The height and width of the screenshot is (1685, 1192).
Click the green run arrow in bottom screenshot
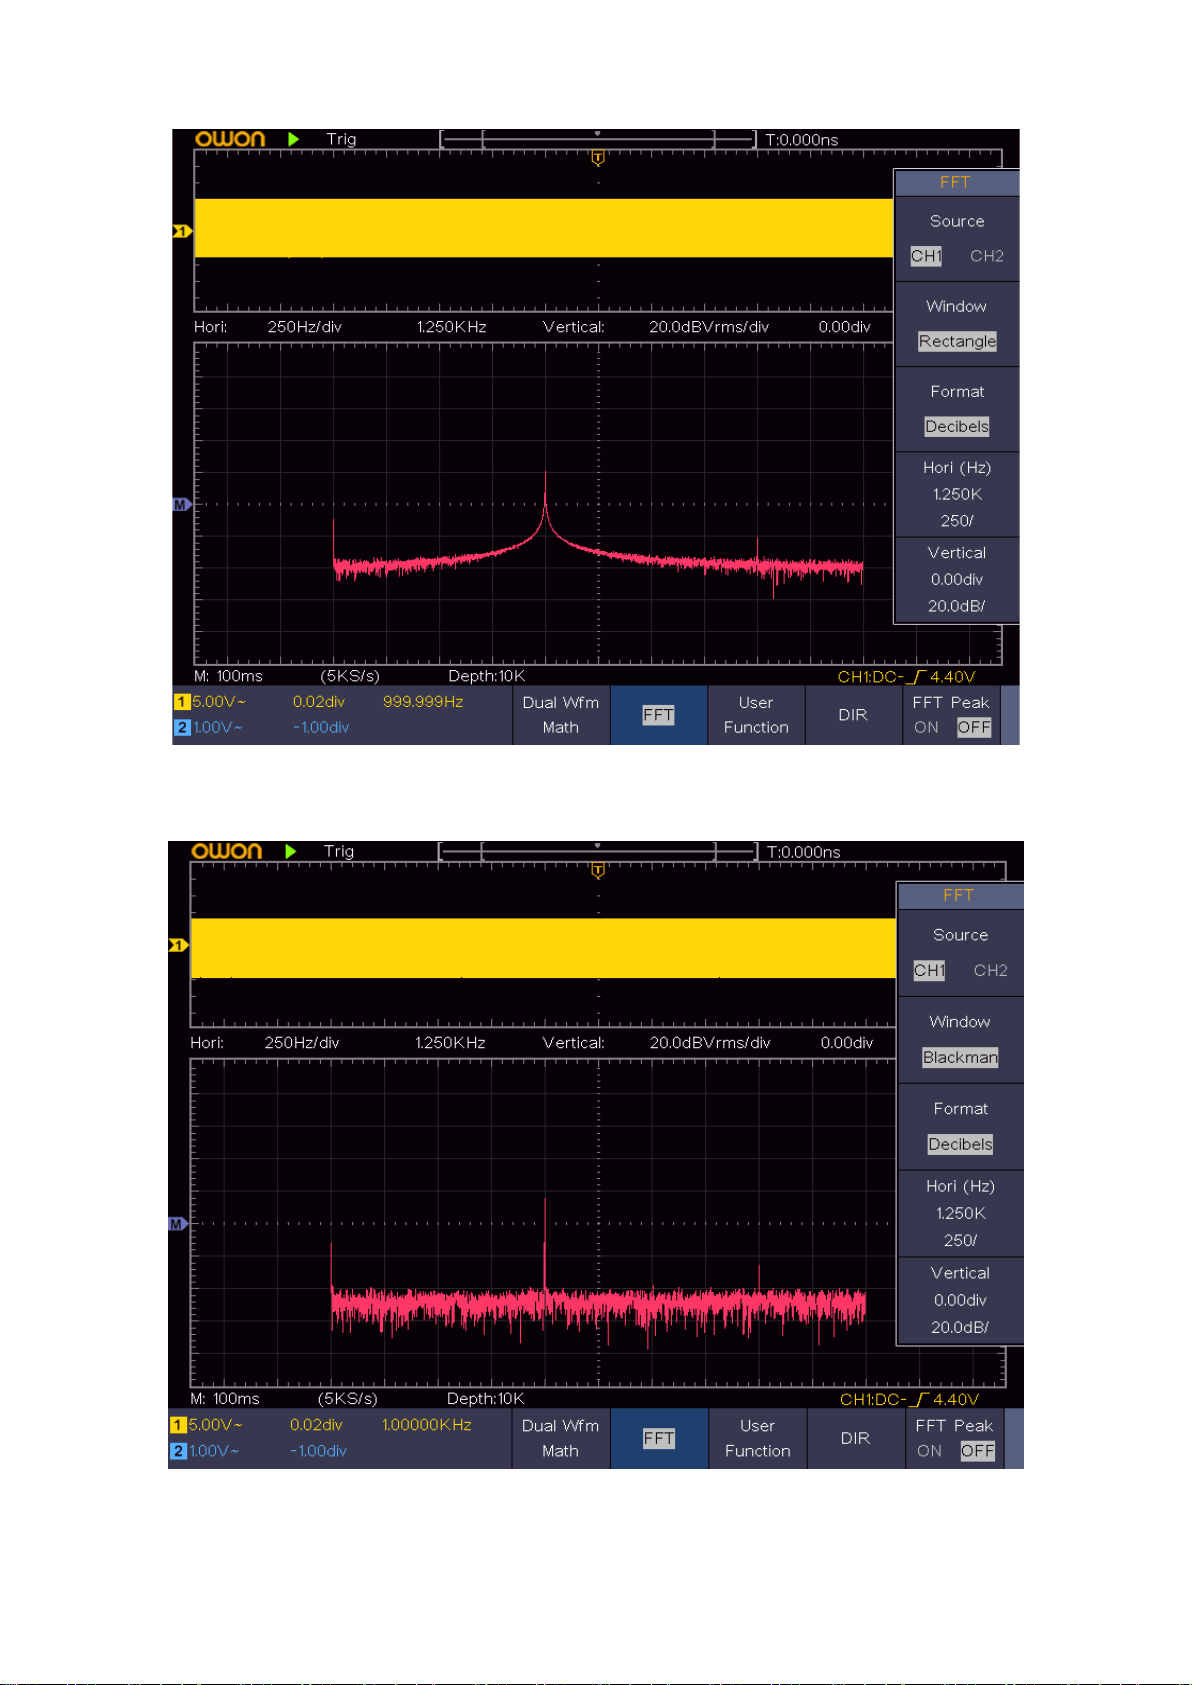click(x=291, y=851)
